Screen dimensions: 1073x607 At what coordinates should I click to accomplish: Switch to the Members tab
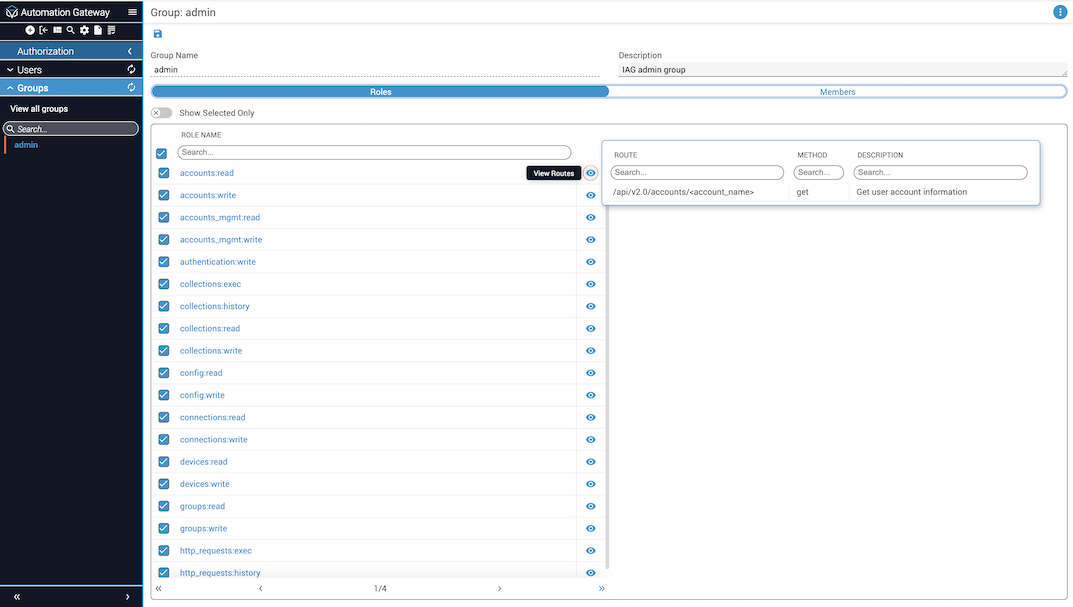[x=838, y=92]
